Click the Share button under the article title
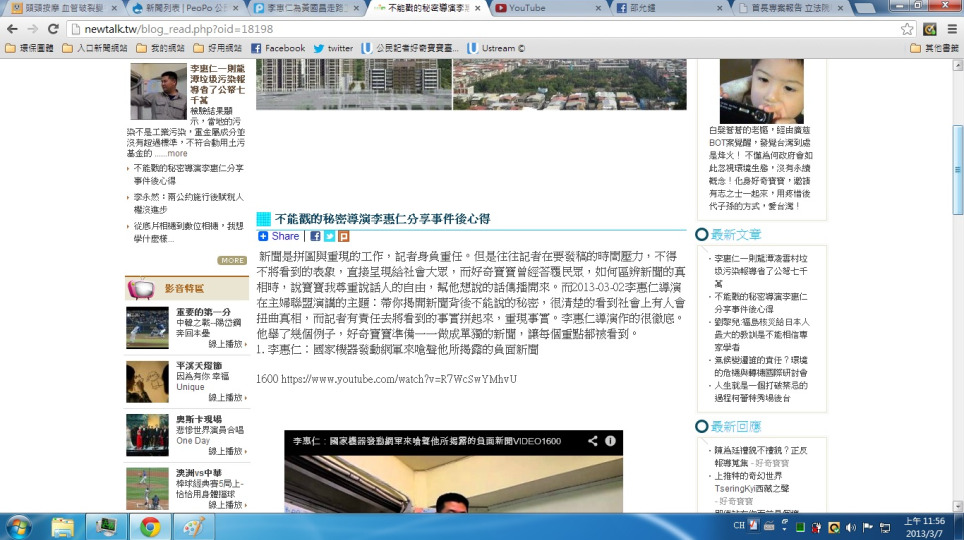Viewport: 964px width, 540px height. (279, 236)
